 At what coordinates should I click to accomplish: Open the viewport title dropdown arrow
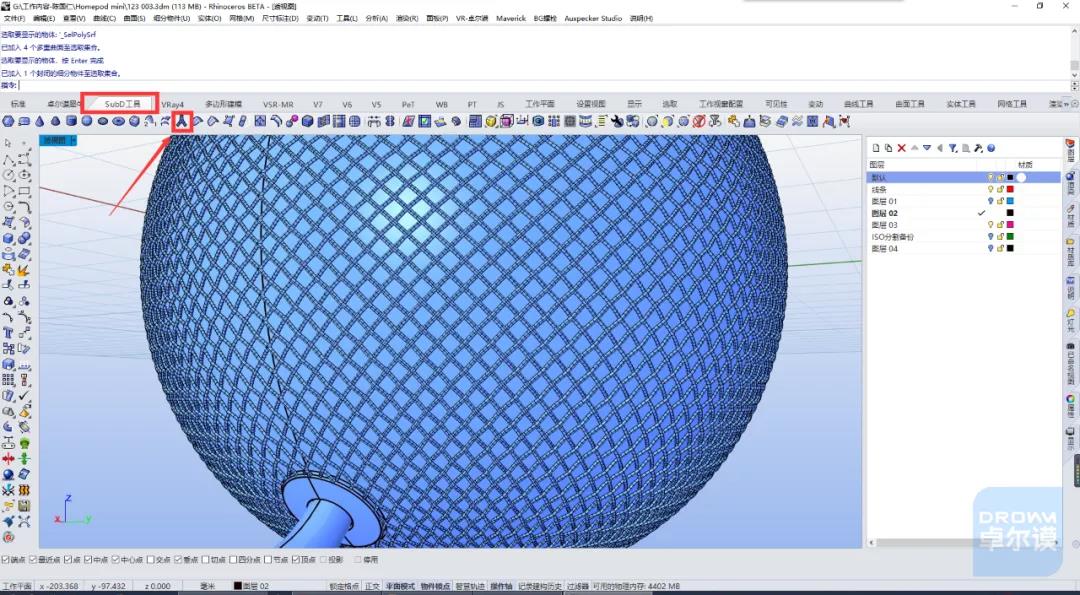click(73, 140)
